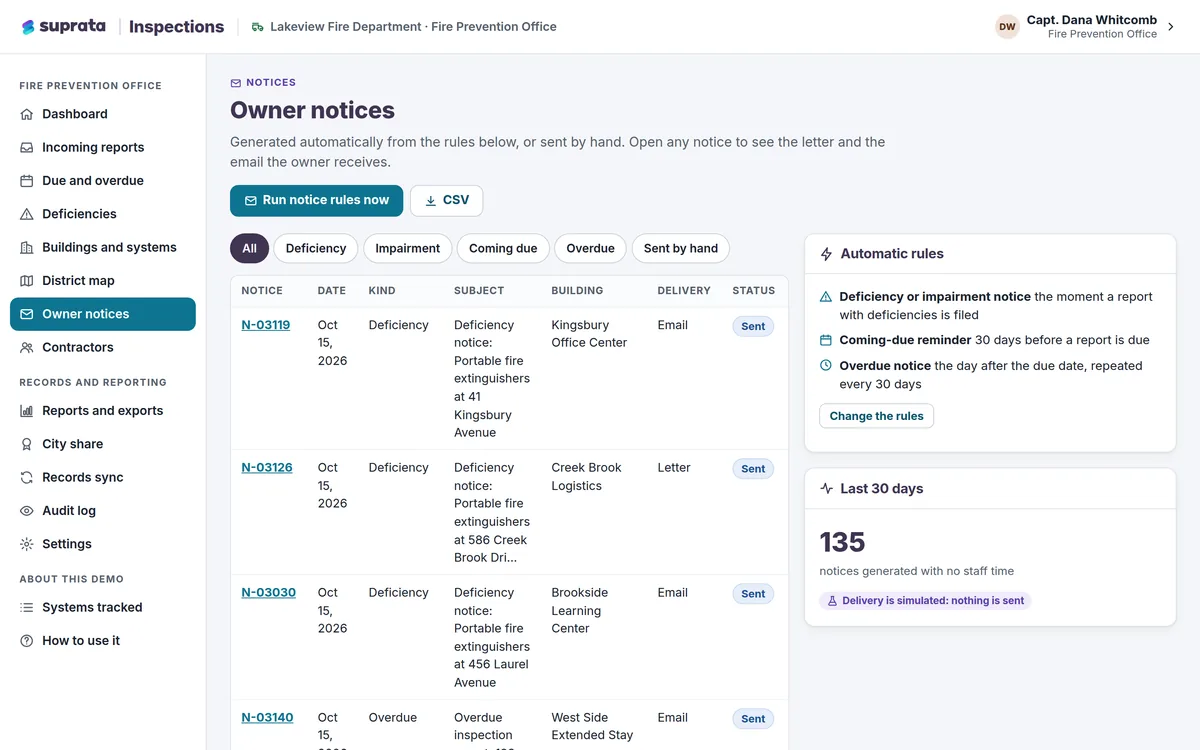This screenshot has width=1200, height=750.
Task: Click the Dashboard home icon
Action: coord(27,114)
